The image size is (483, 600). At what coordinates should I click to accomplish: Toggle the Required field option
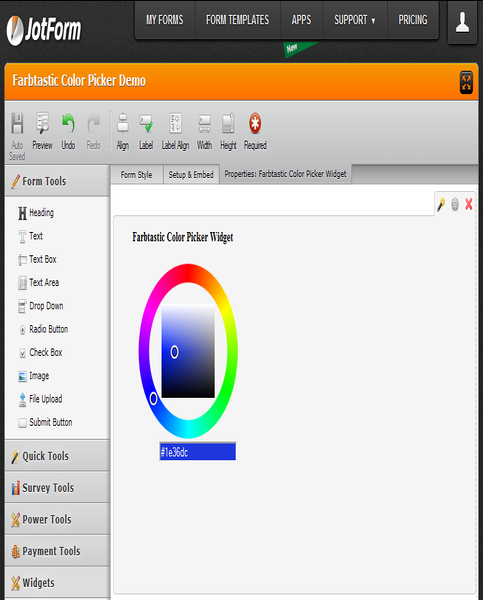[255, 131]
